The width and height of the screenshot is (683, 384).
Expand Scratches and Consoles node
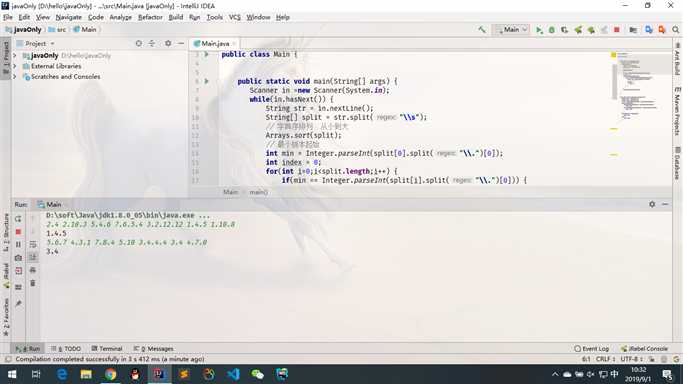point(15,77)
